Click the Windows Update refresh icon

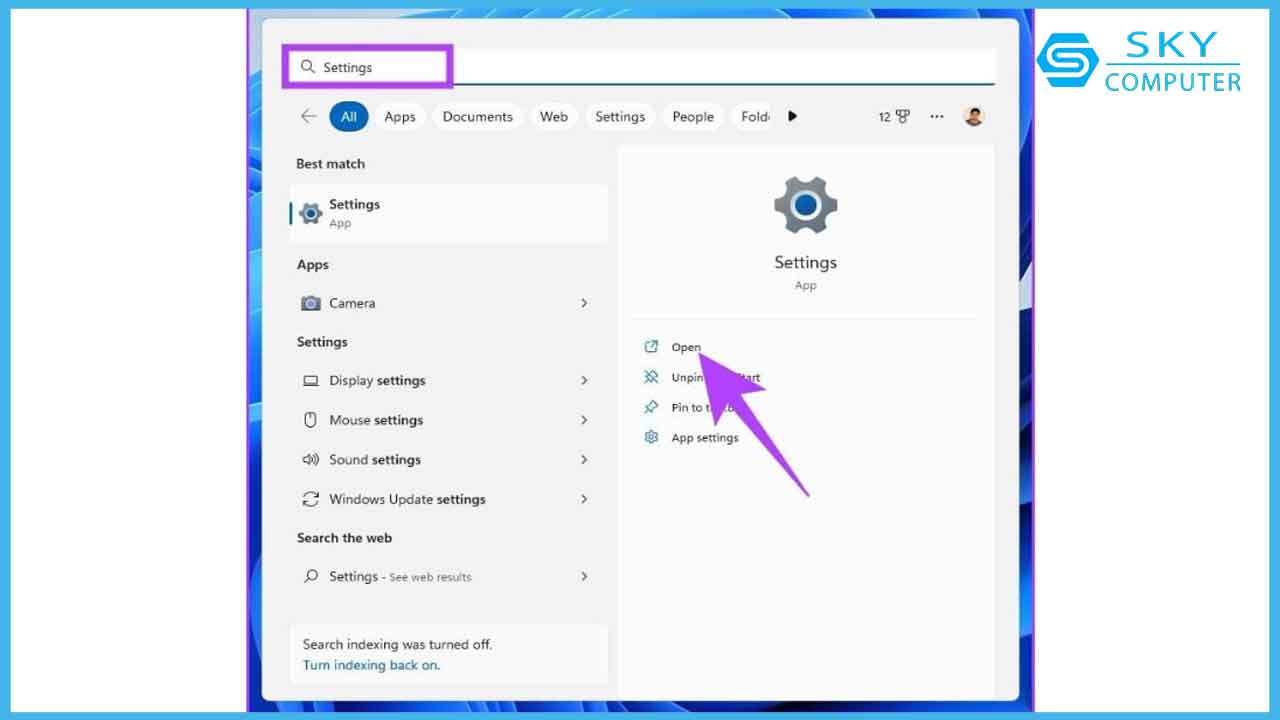click(311, 499)
